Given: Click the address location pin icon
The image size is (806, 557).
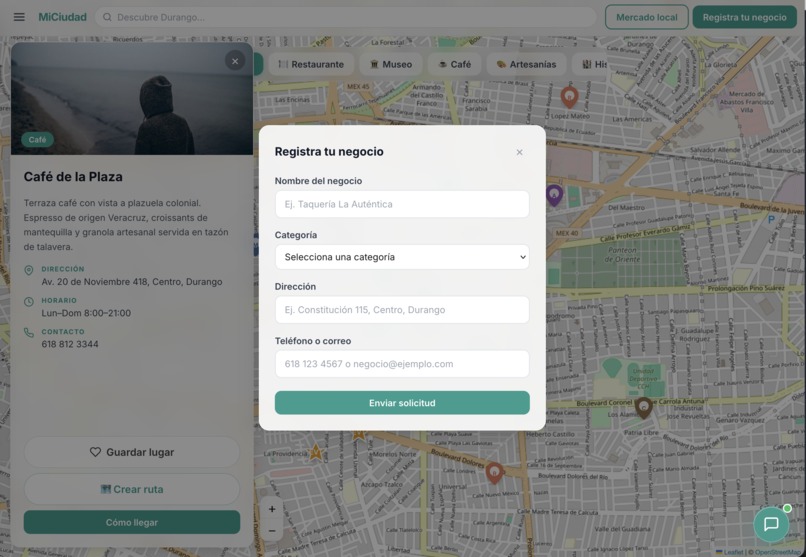Looking at the screenshot, I should point(29,270).
